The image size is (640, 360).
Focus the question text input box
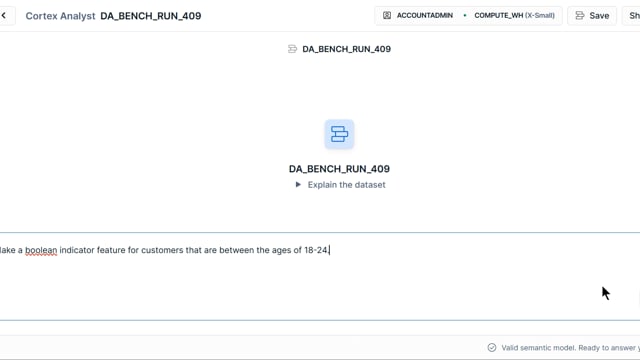click(320, 276)
